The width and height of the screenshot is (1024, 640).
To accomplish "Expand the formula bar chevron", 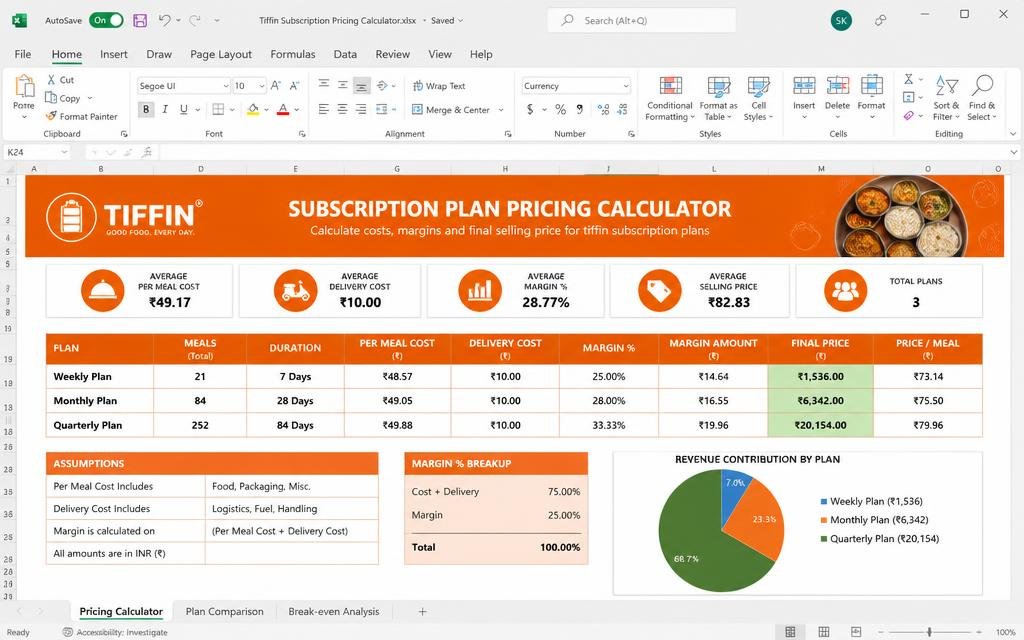I will pos(1014,152).
